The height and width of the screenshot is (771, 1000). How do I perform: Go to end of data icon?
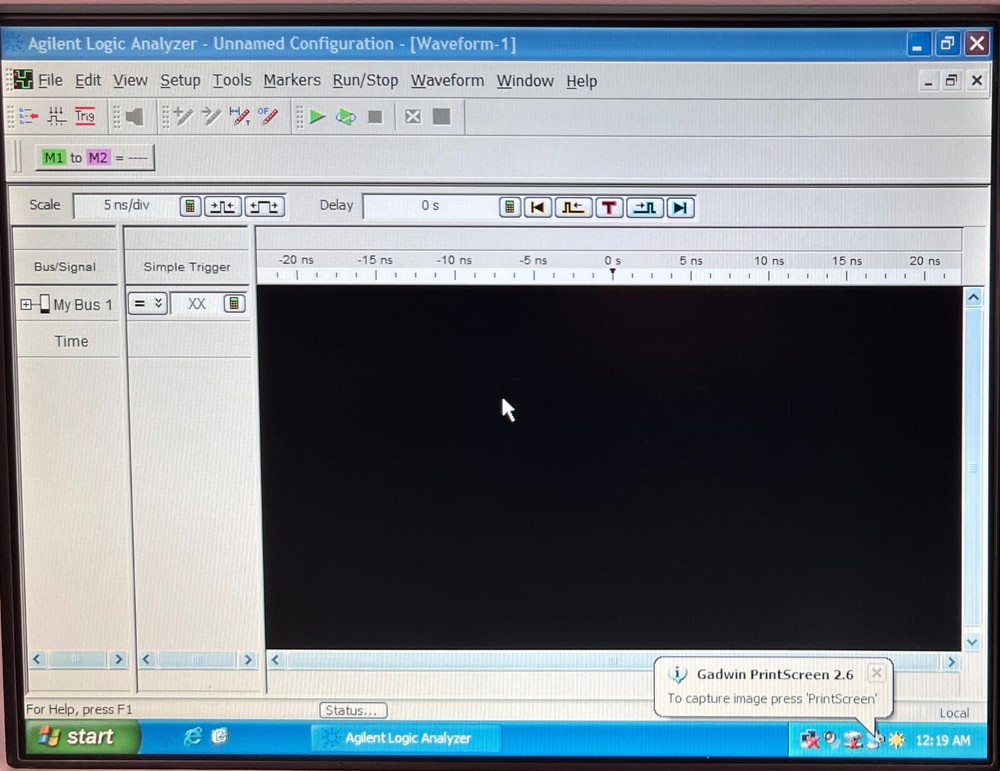pos(680,207)
